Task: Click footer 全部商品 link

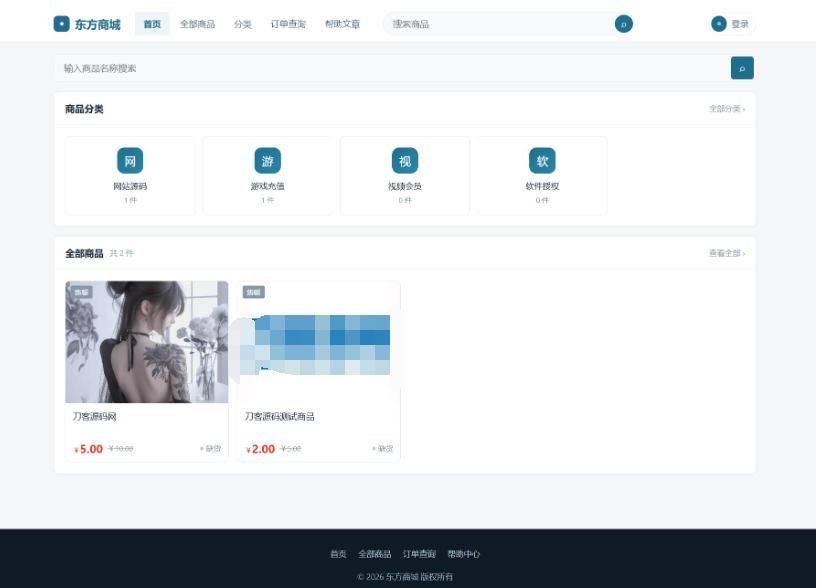Action: (x=375, y=554)
